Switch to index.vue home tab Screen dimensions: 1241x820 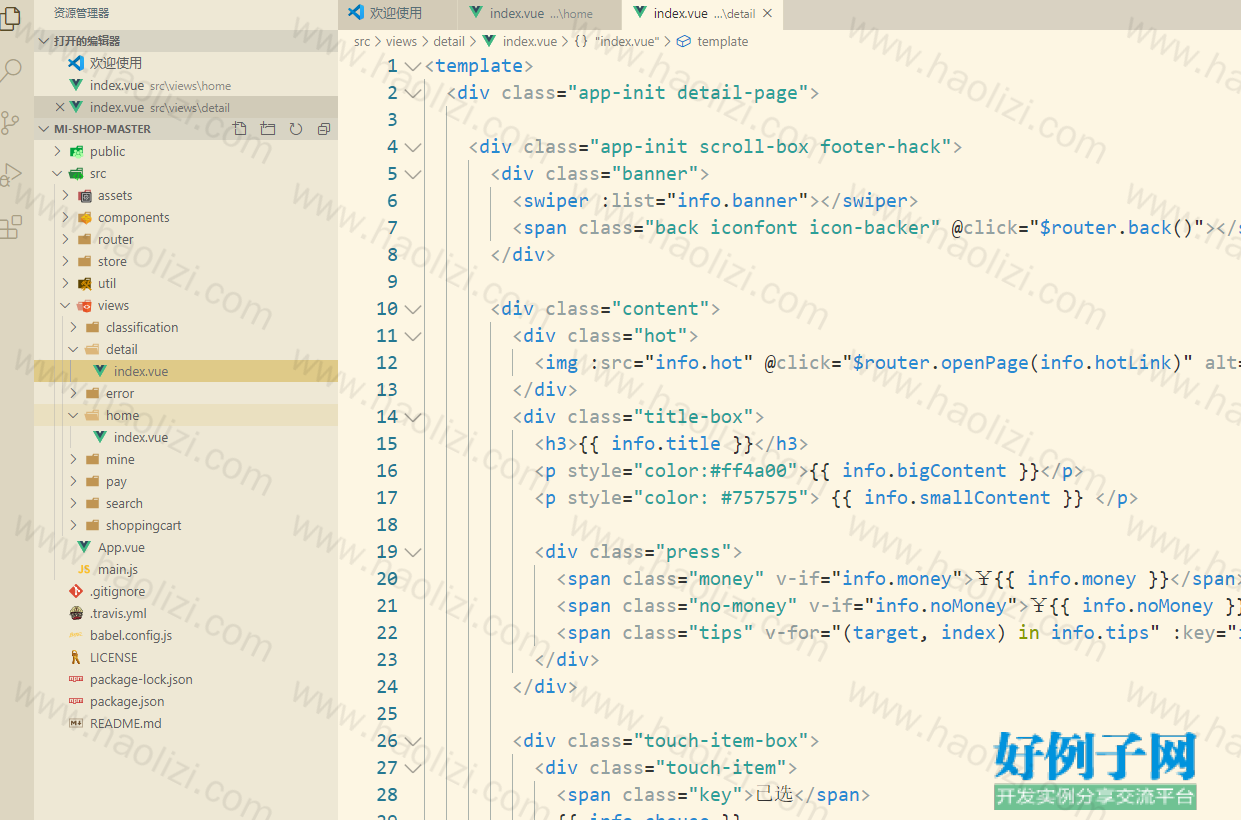[540, 14]
